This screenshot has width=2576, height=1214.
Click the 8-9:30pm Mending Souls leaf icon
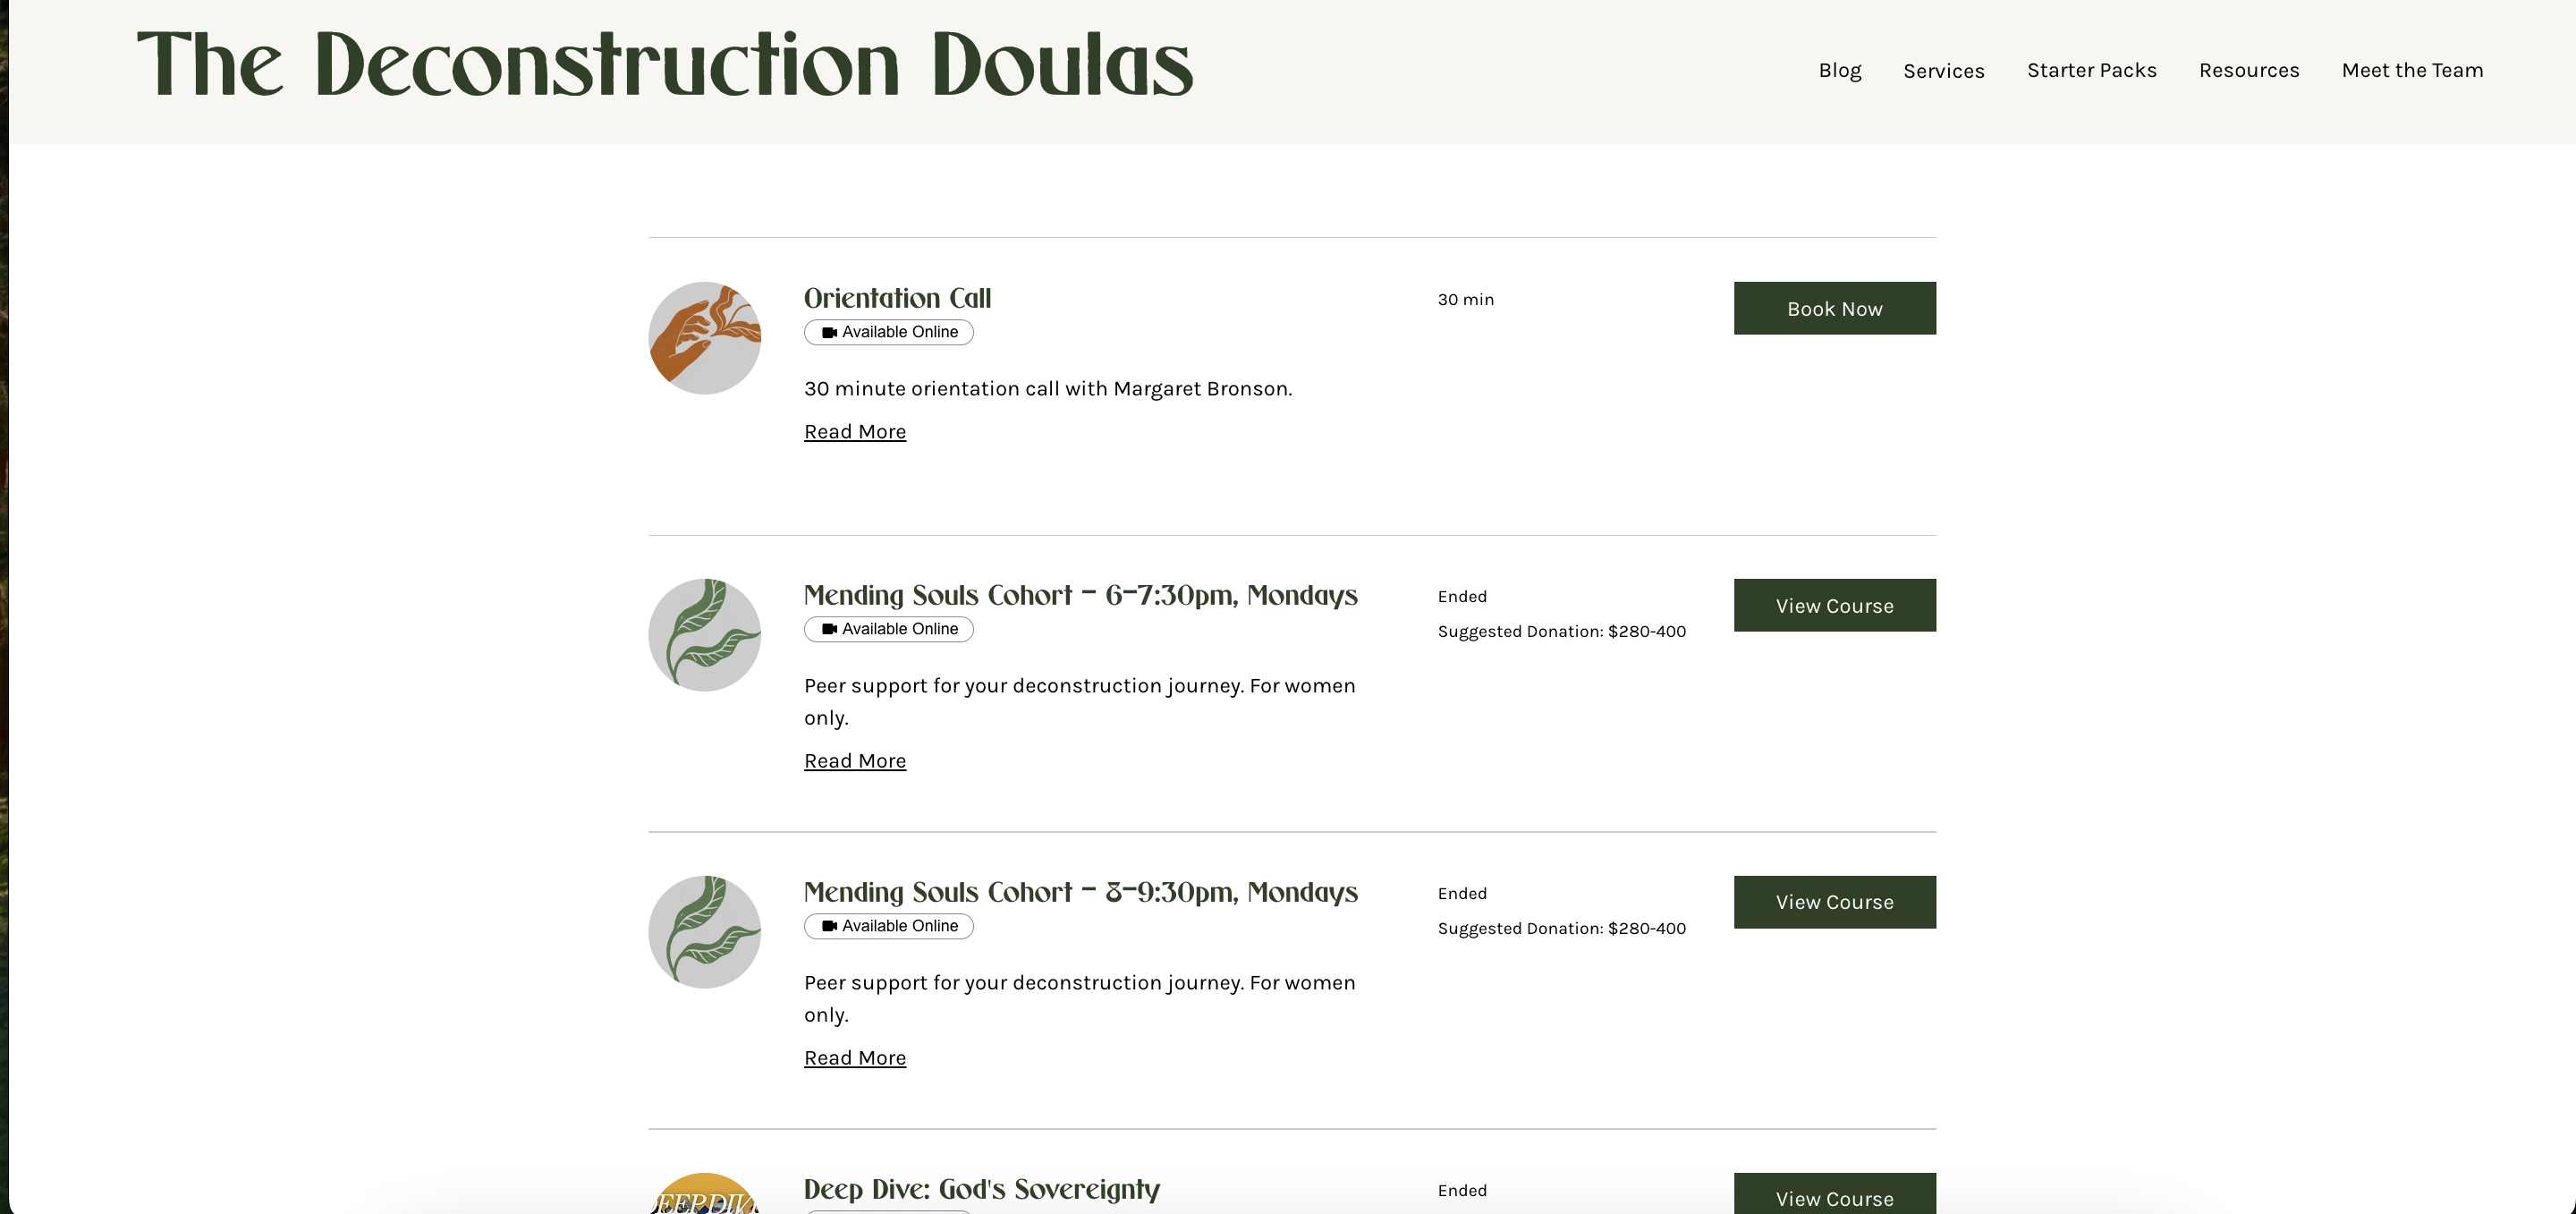pos(704,932)
